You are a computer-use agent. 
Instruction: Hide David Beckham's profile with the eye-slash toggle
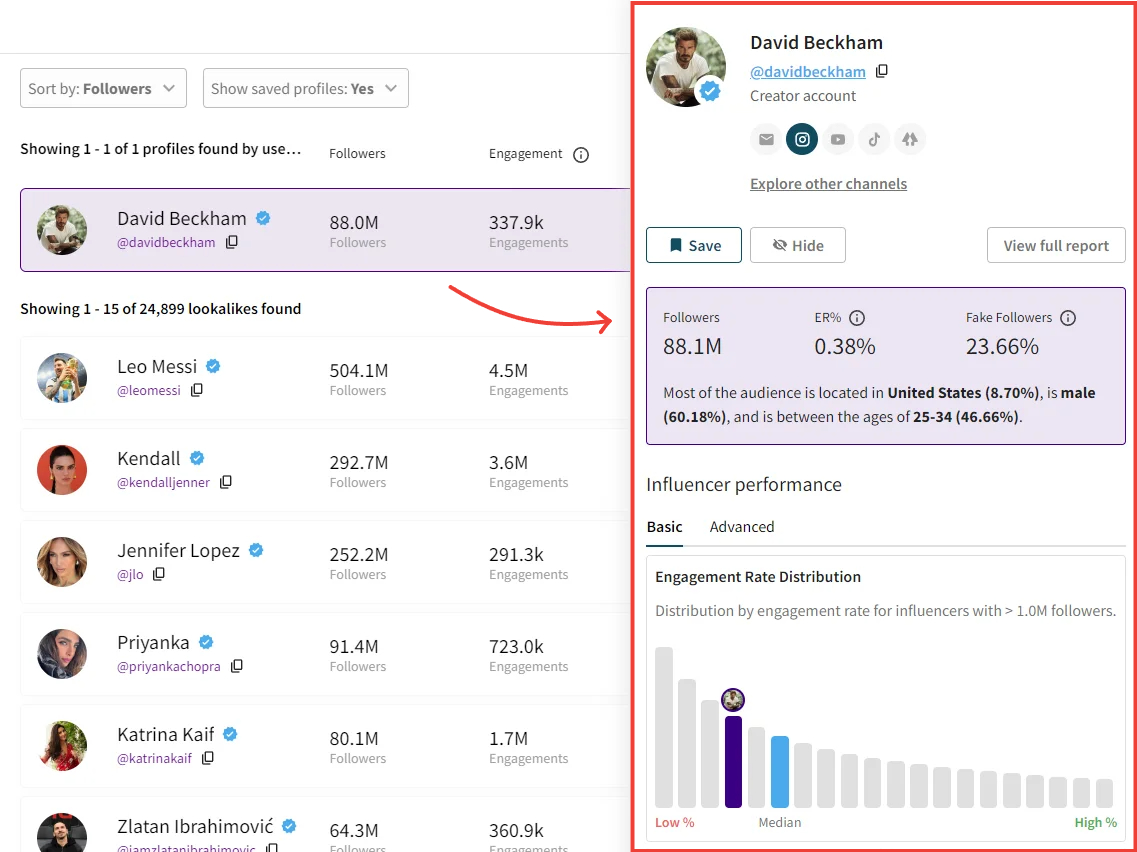click(797, 245)
